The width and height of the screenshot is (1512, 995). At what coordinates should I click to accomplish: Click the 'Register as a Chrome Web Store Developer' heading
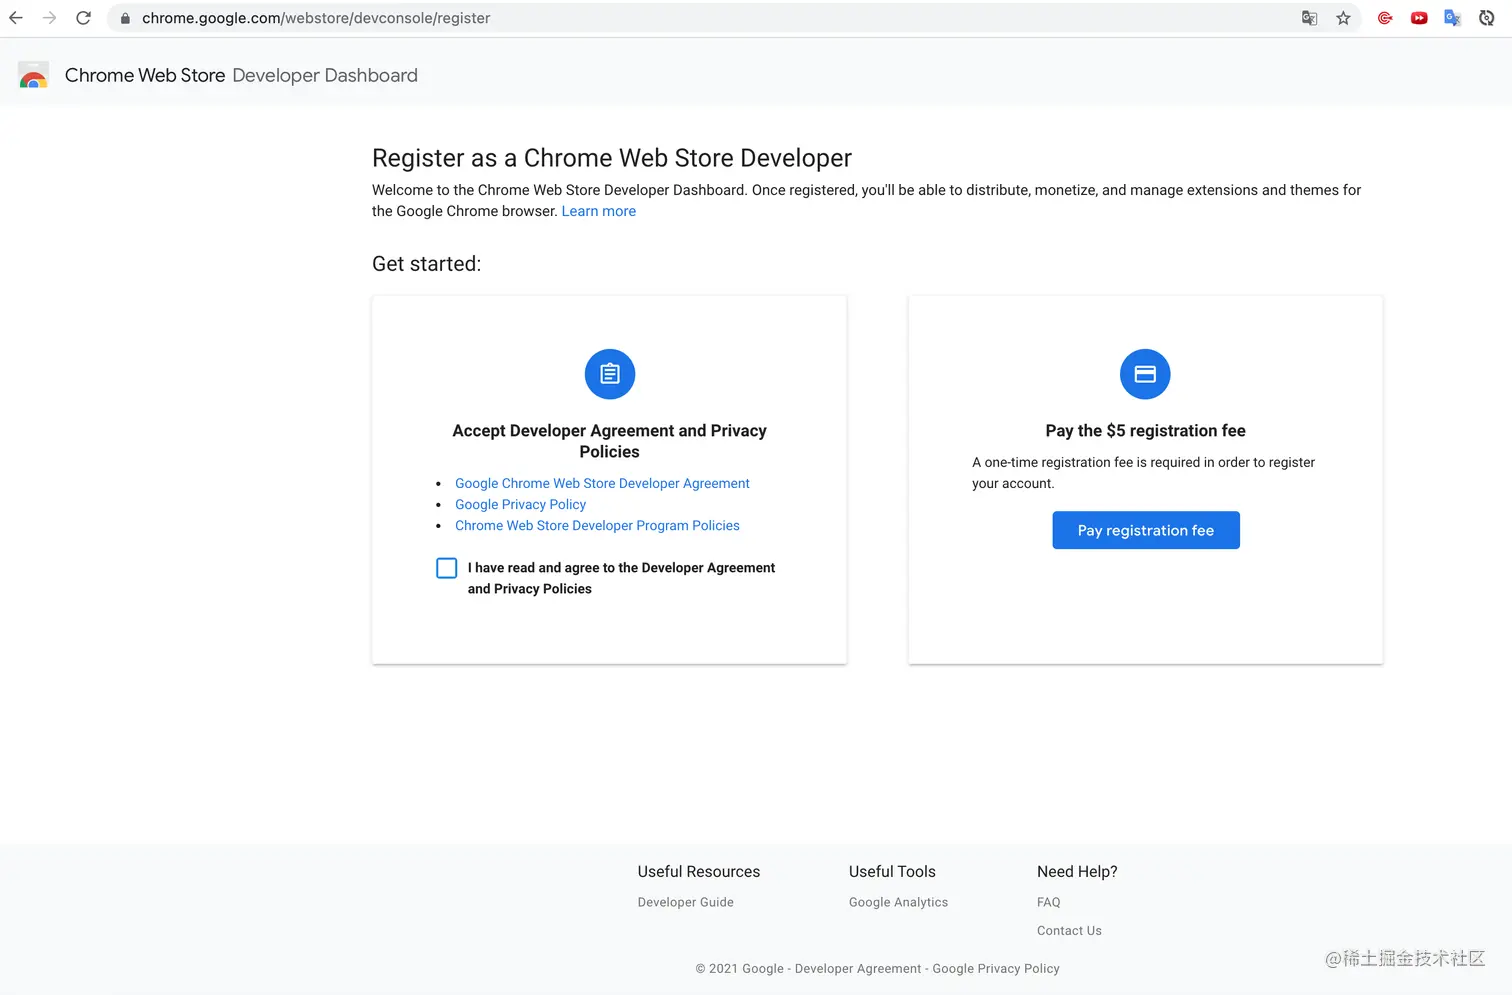(612, 158)
